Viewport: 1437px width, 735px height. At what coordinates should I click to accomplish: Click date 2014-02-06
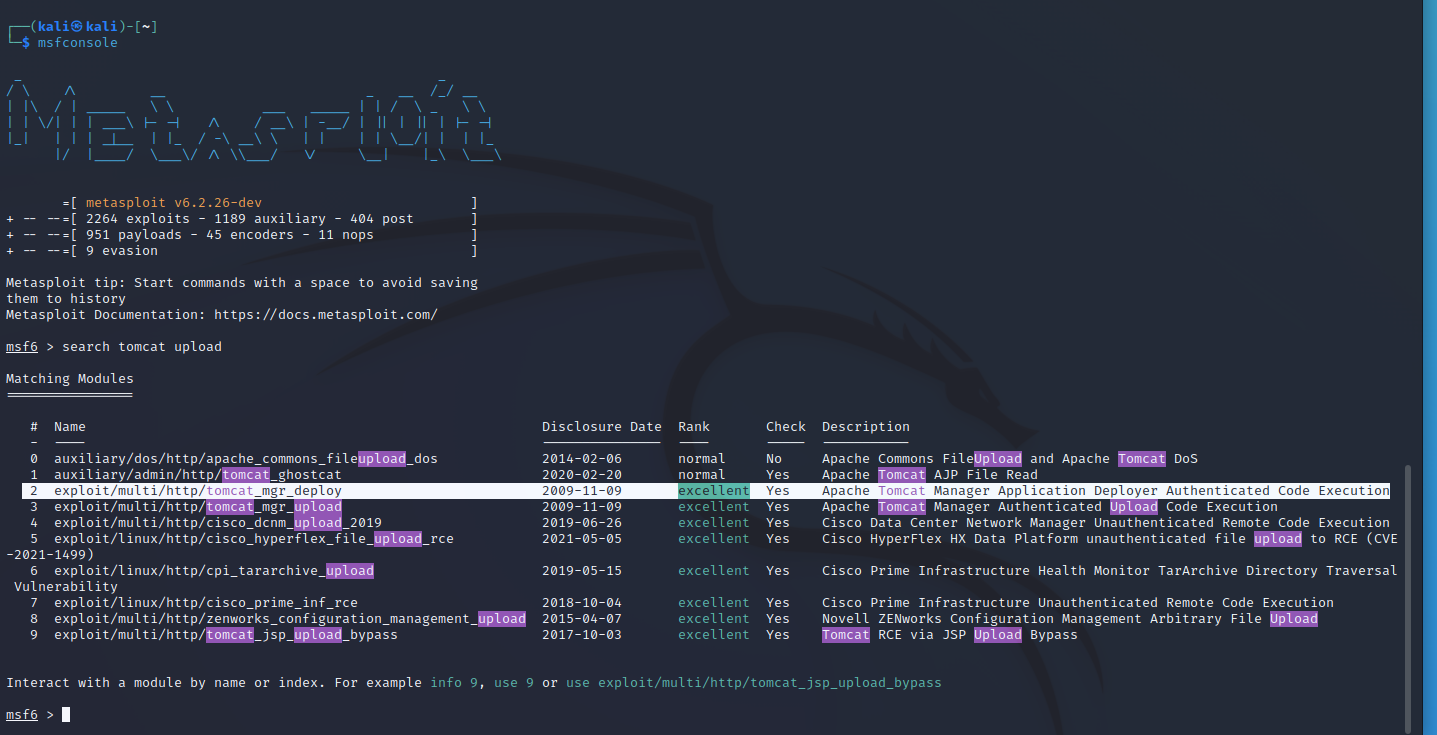pos(582,459)
